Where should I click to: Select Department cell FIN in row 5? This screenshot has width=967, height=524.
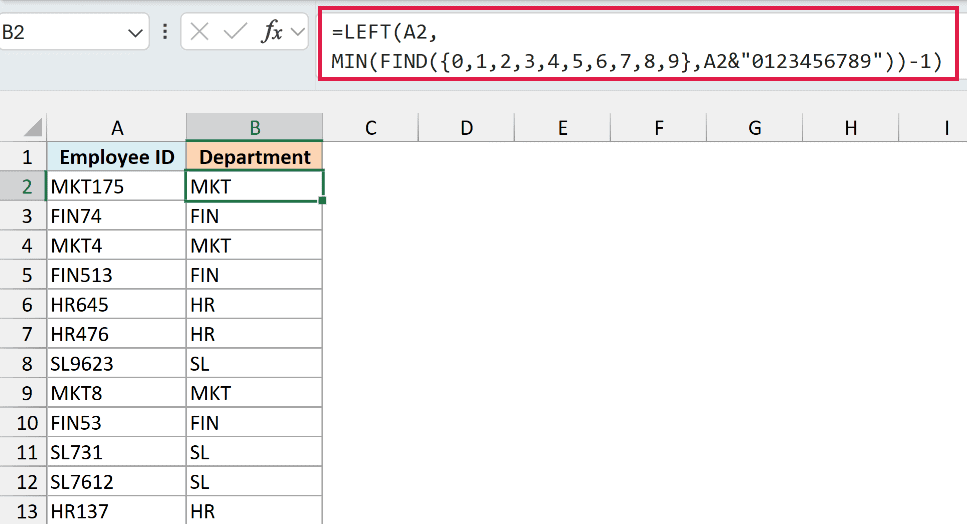[255, 275]
